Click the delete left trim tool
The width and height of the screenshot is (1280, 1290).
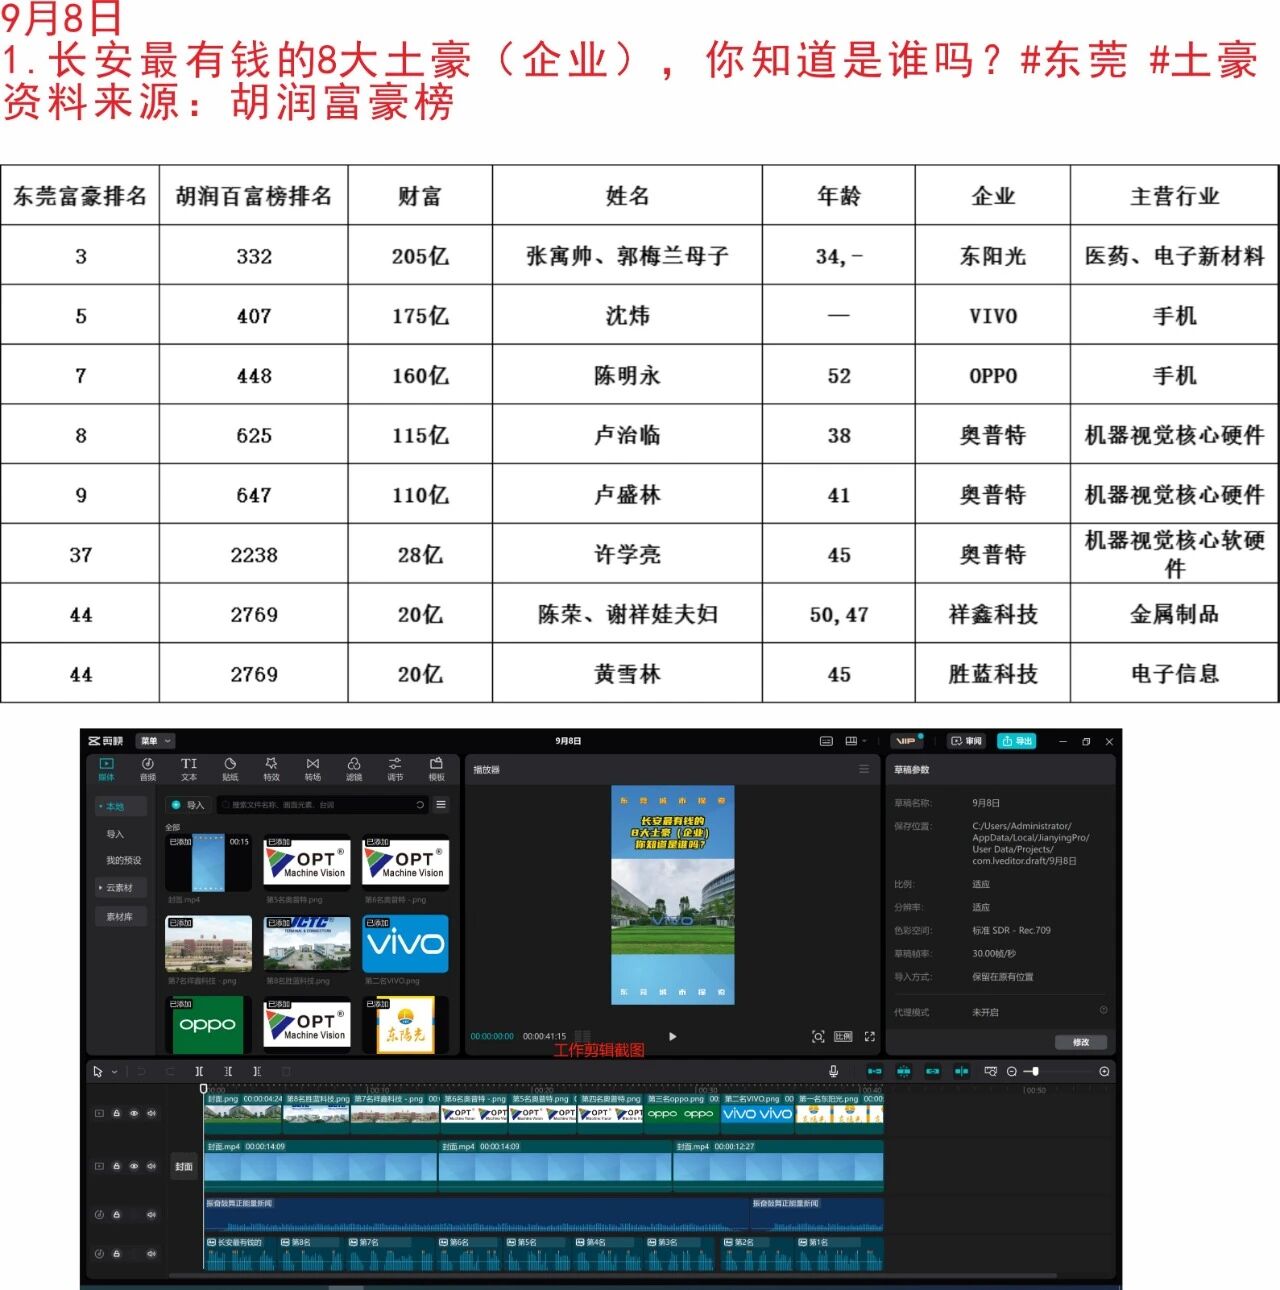click(228, 1071)
